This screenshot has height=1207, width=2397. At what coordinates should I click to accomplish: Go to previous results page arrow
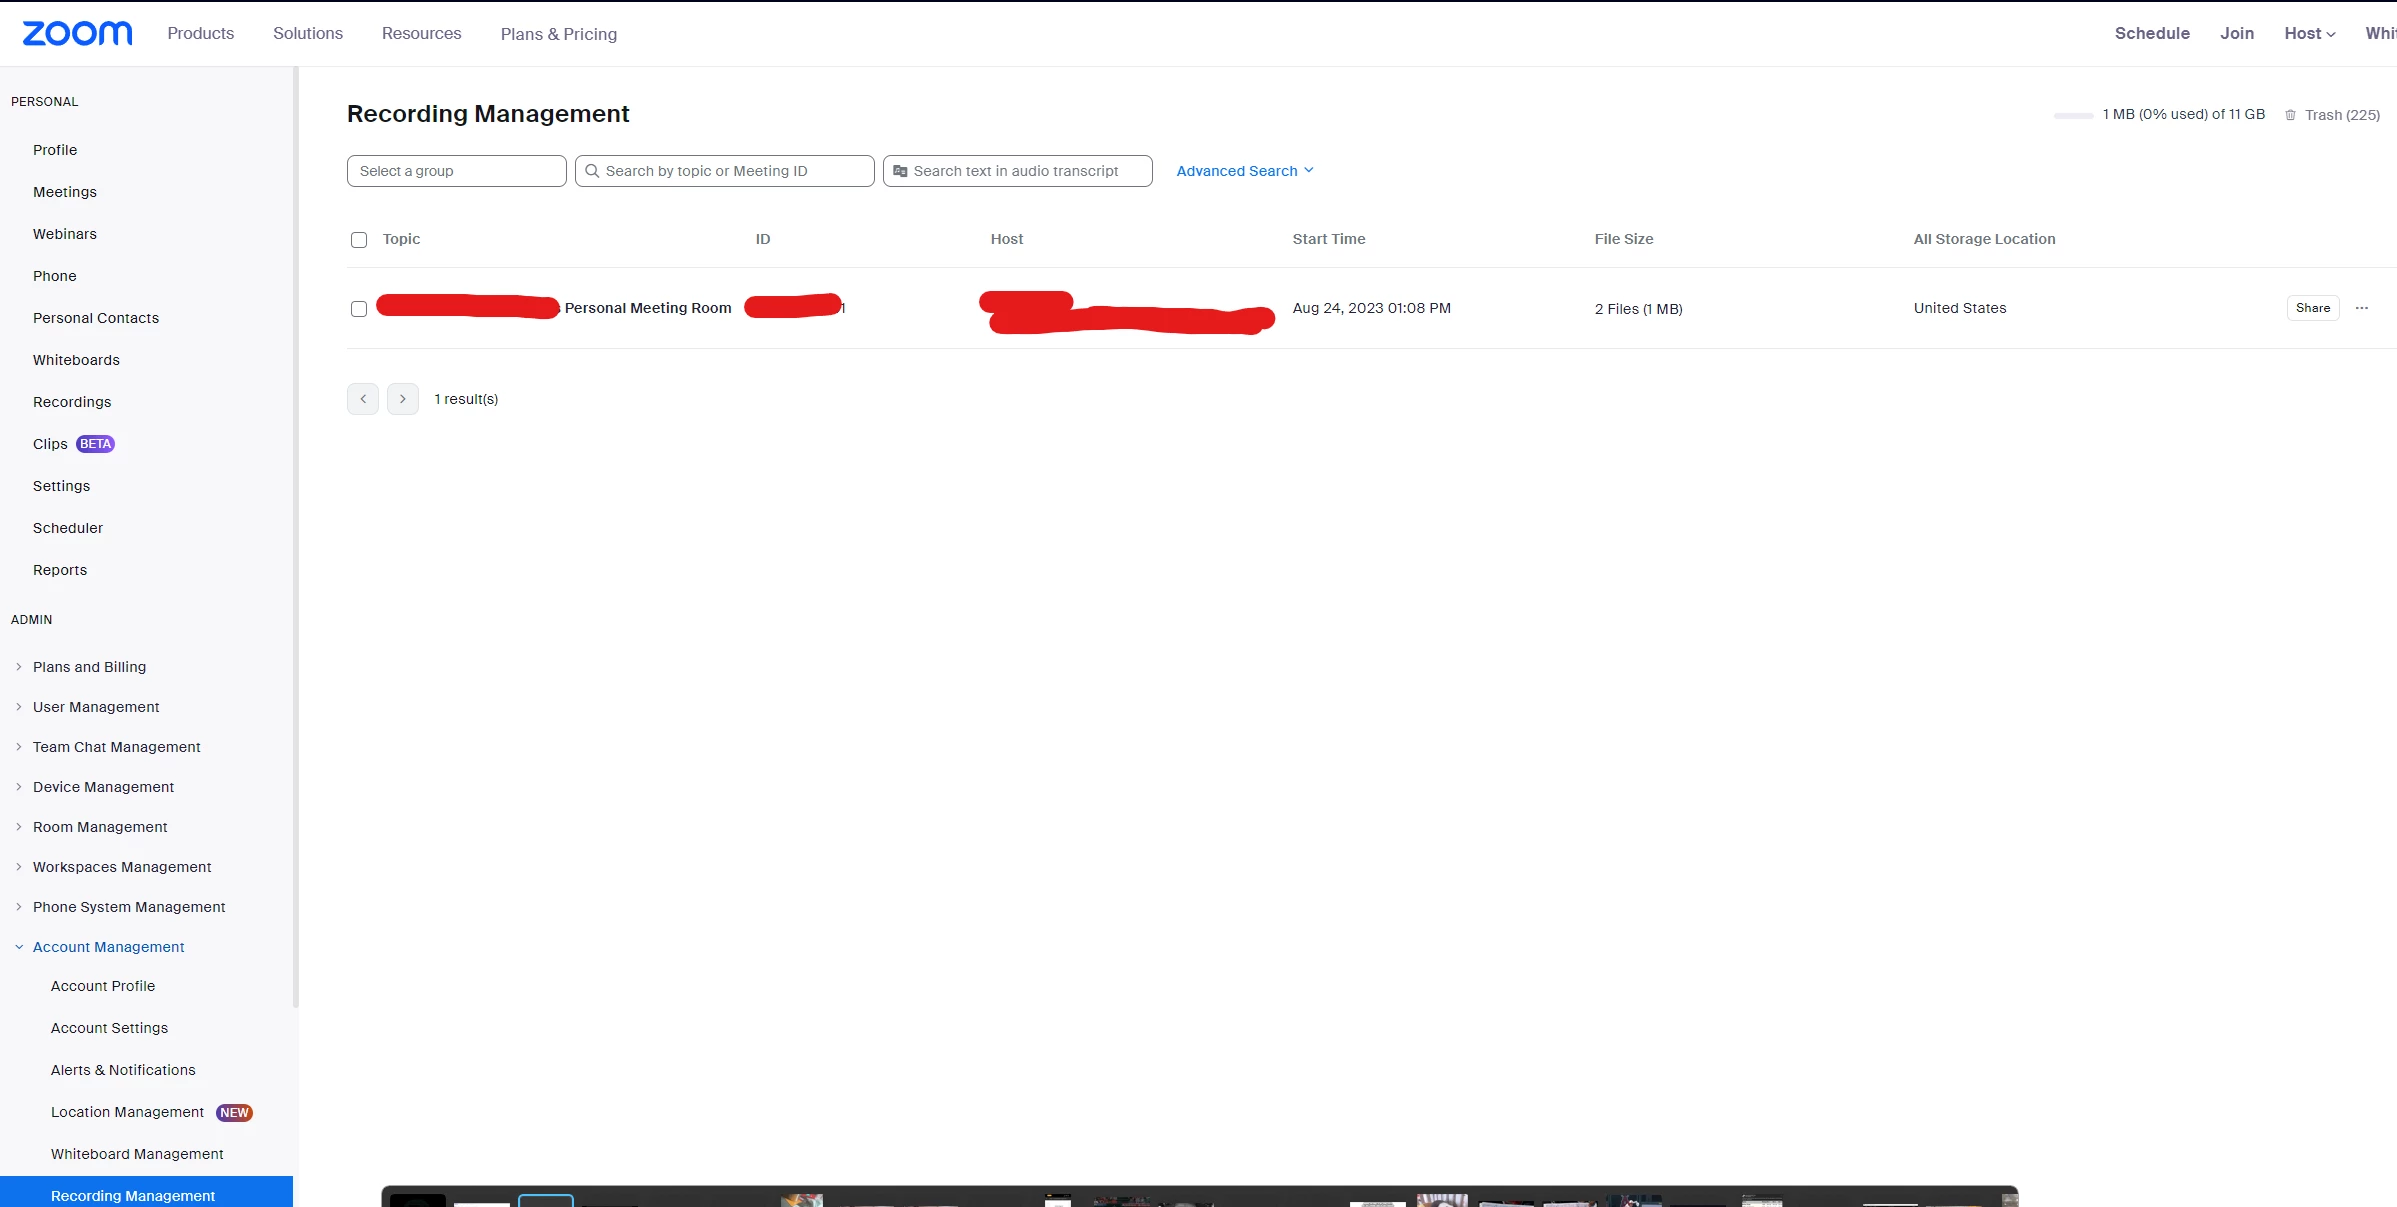tap(363, 399)
